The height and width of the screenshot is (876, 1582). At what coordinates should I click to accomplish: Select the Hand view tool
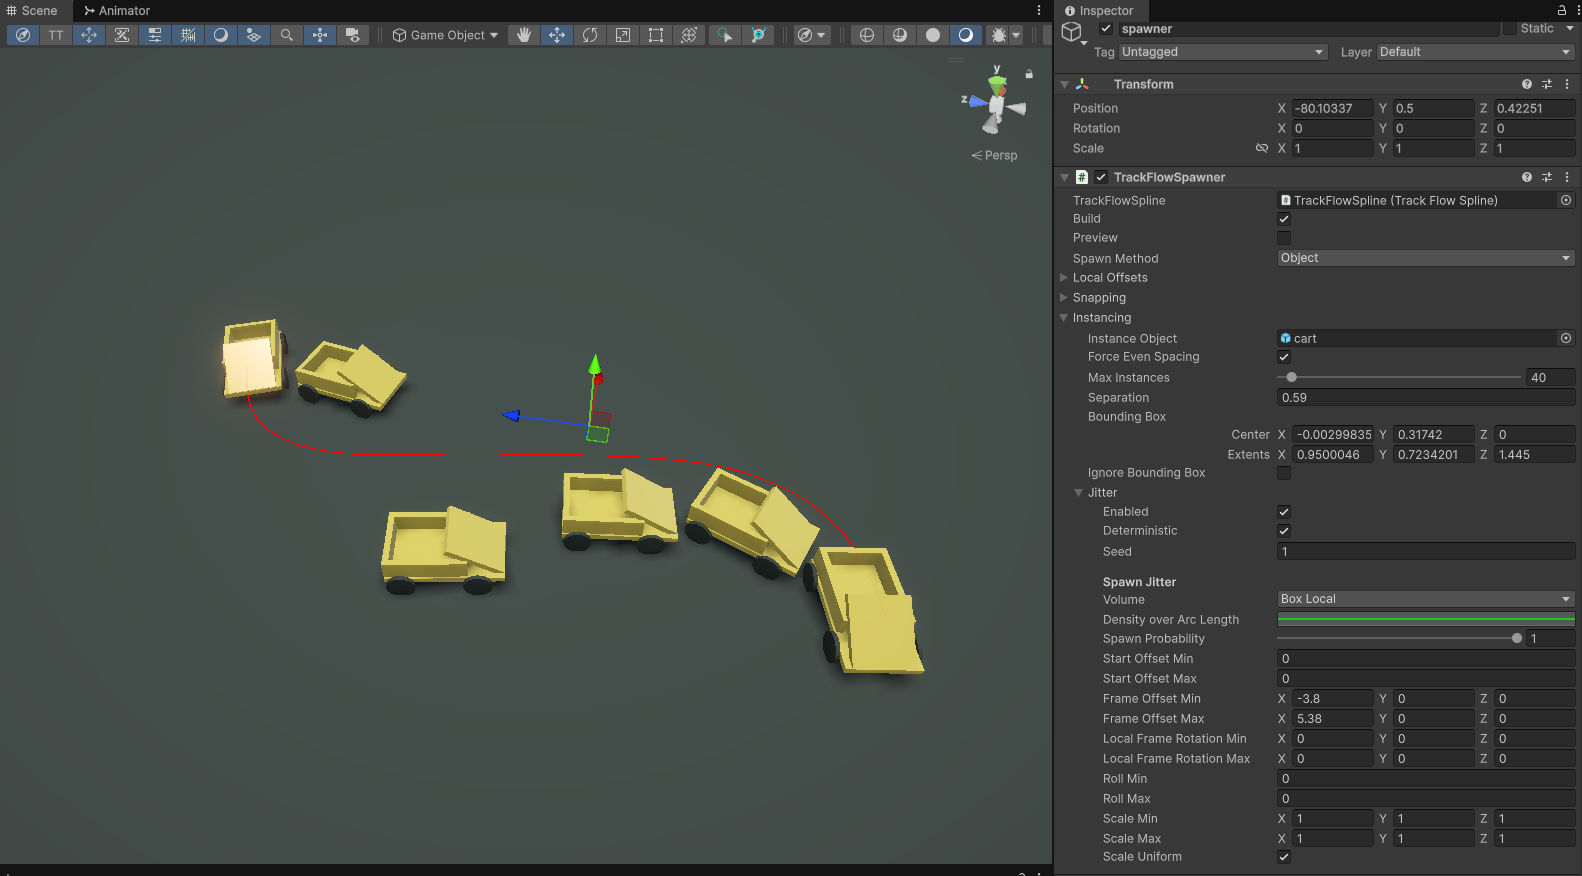(524, 35)
